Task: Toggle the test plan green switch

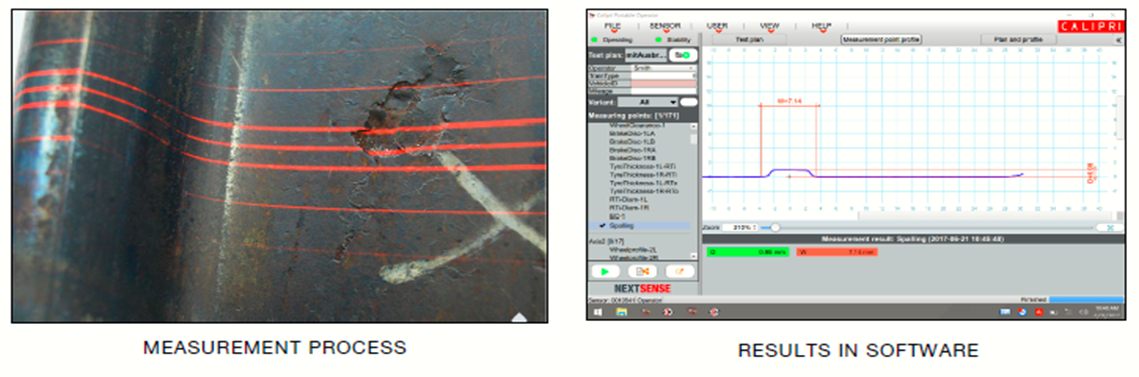Action: pos(683,55)
